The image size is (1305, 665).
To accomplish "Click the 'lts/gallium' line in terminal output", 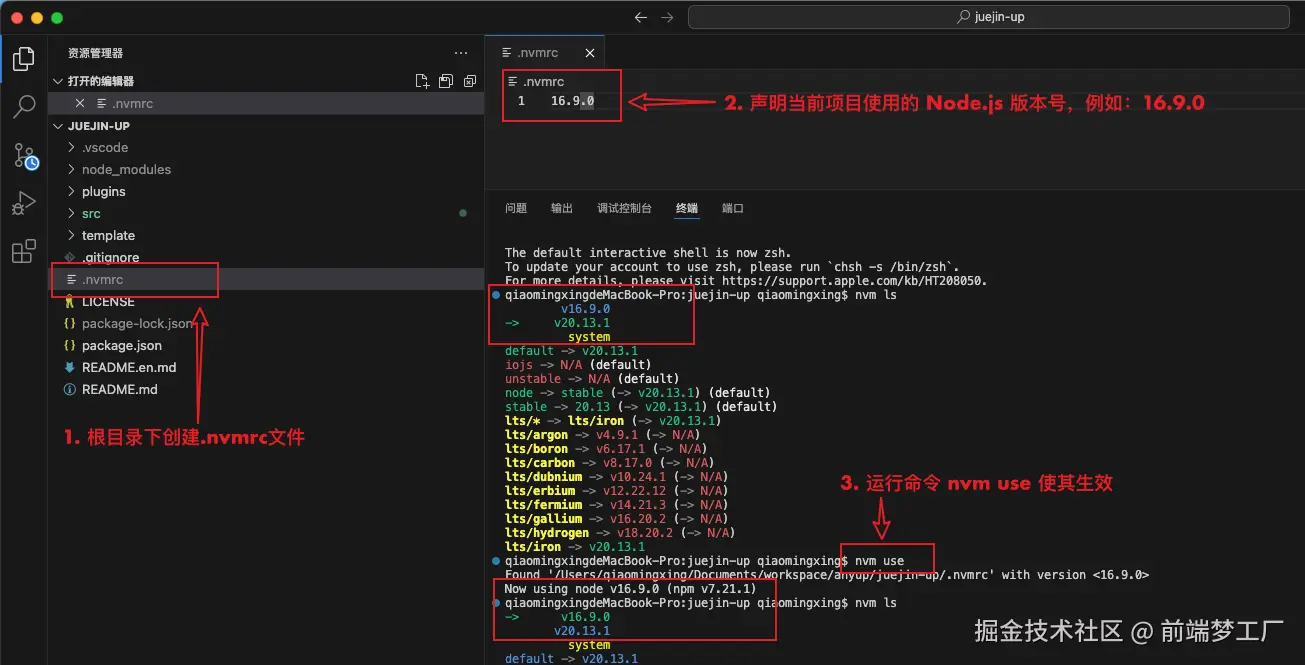I will tap(615, 519).
